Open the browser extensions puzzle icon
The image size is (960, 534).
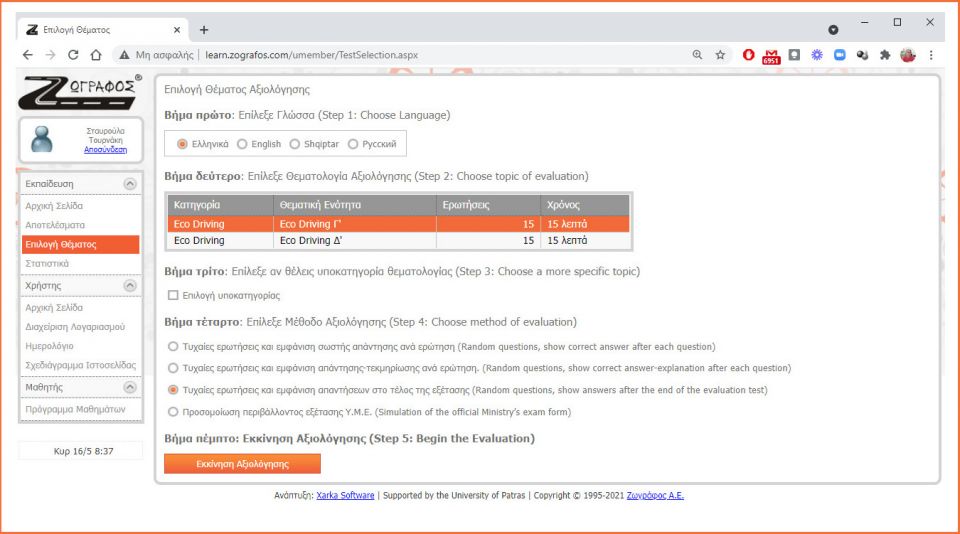pyautogui.click(x=884, y=56)
